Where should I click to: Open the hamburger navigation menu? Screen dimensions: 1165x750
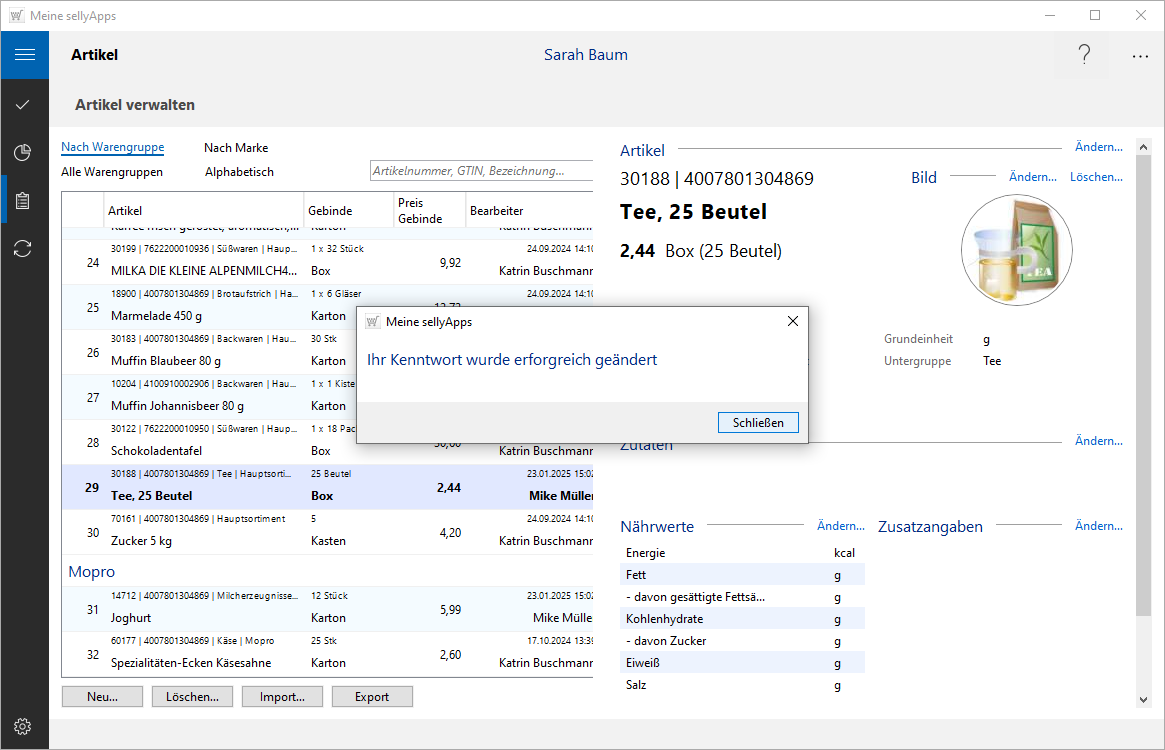pyautogui.click(x=24, y=55)
